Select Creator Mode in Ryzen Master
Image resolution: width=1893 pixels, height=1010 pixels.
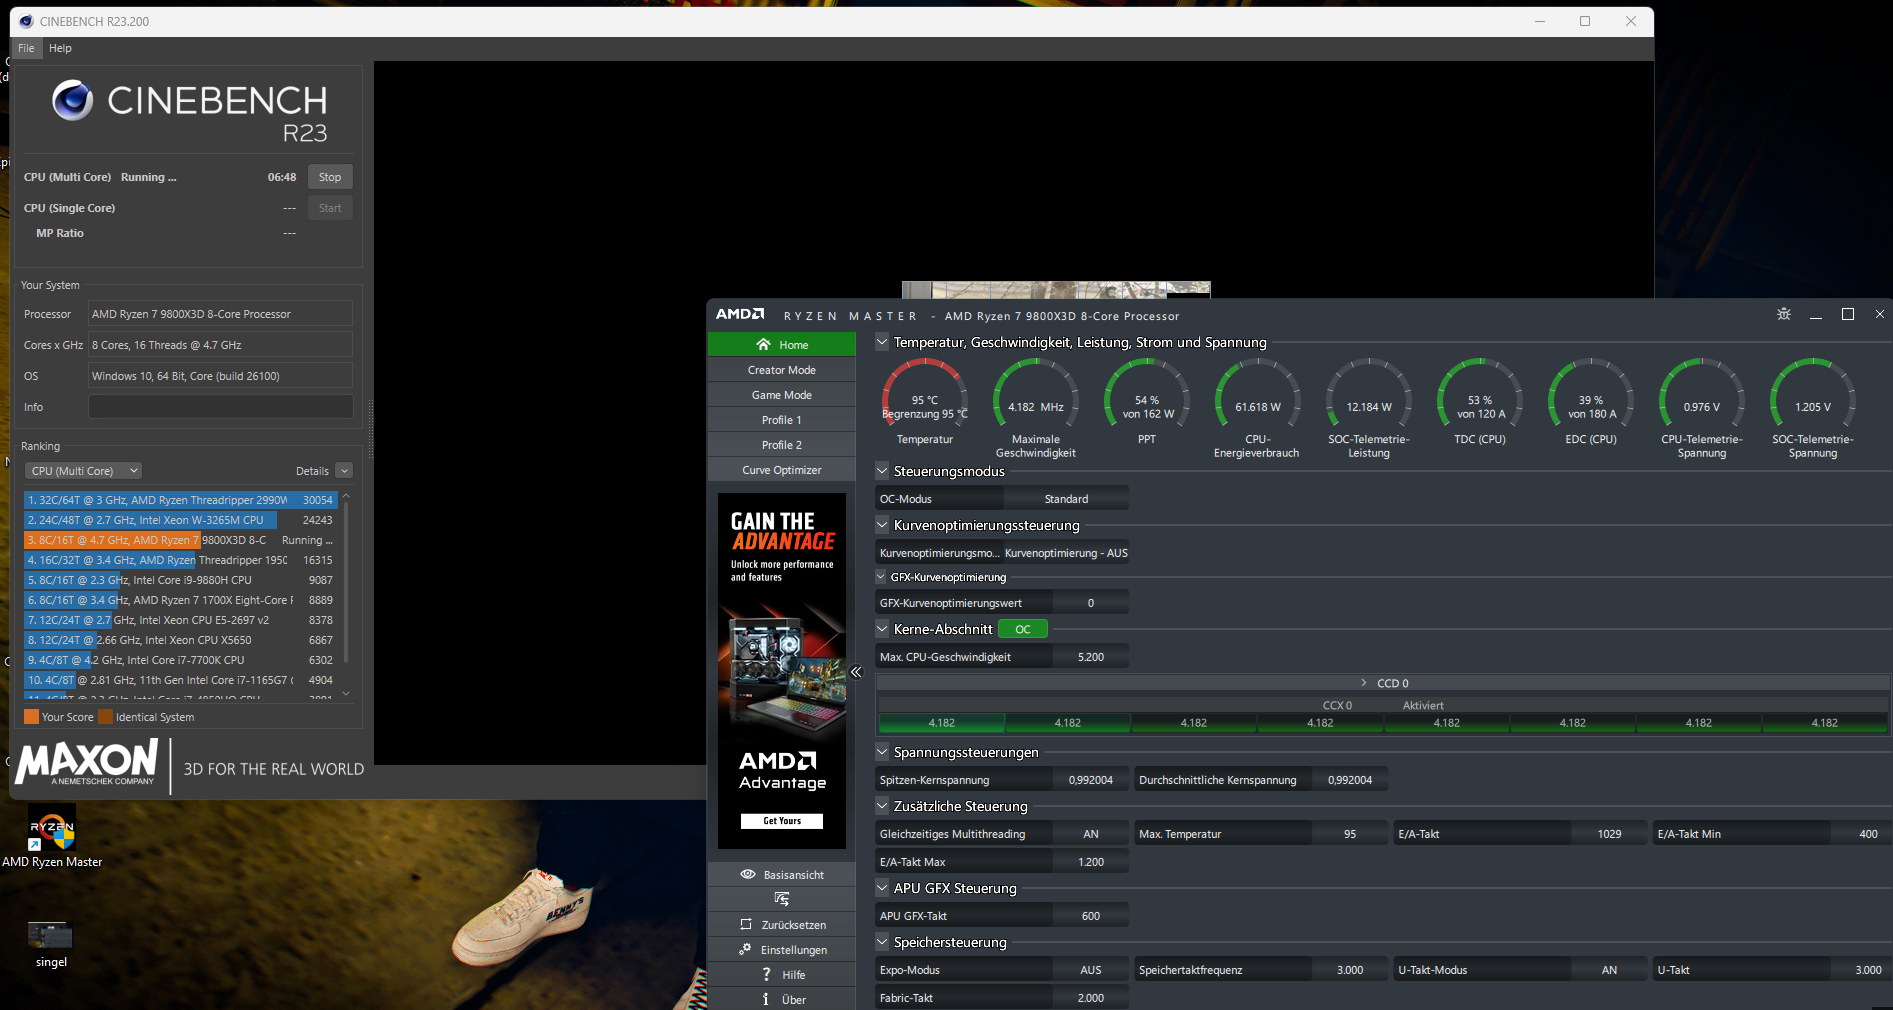point(781,370)
